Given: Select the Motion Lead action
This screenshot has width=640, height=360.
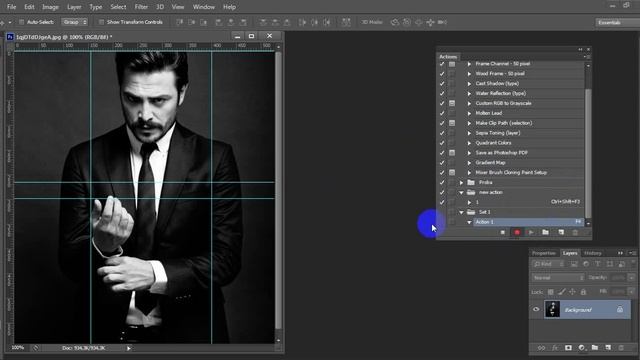Looking at the screenshot, I should tap(489, 113).
